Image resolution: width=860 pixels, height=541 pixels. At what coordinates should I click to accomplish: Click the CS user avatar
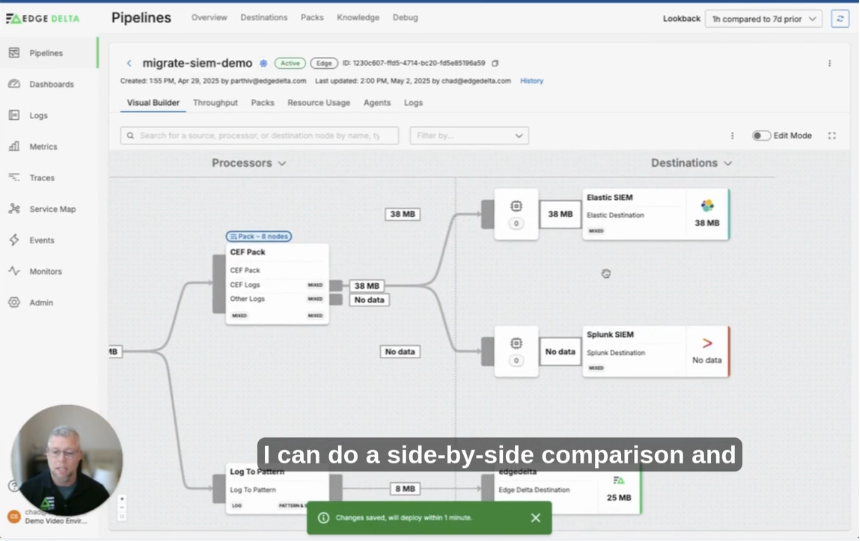pos(14,516)
